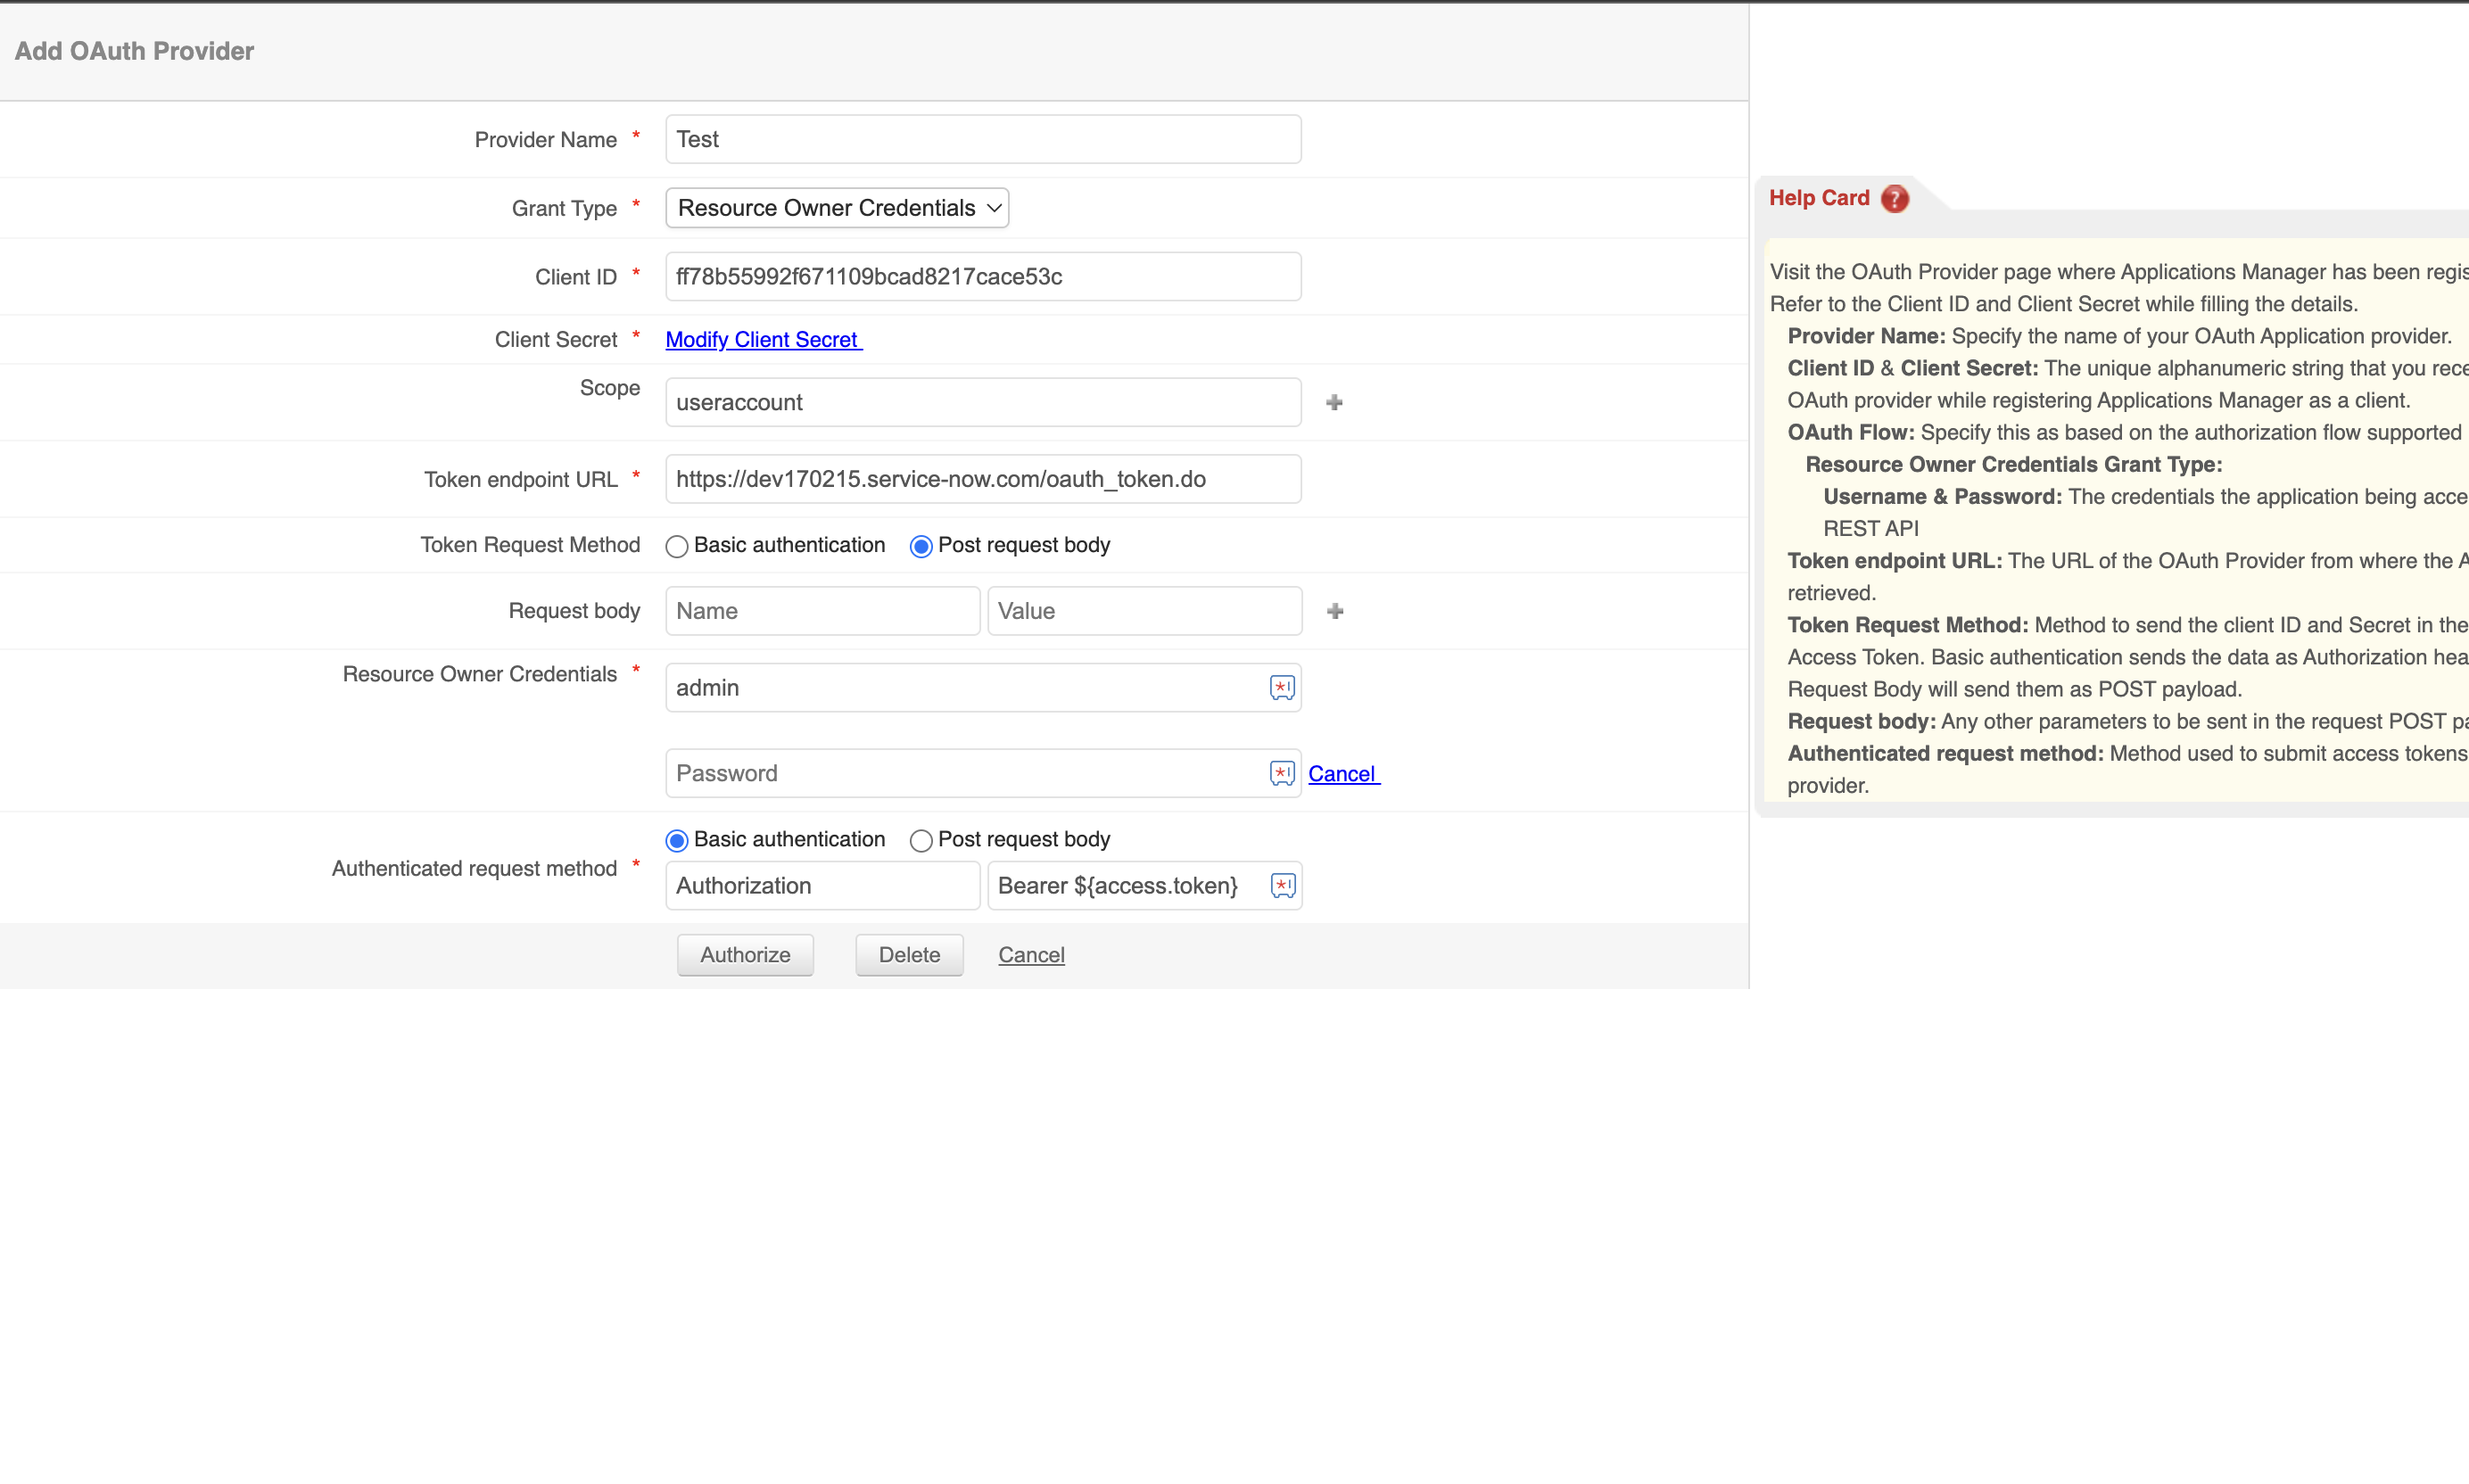The width and height of the screenshot is (2469, 1484).
Task: Select Post request body for Authenticated request method
Action: pos(921,840)
